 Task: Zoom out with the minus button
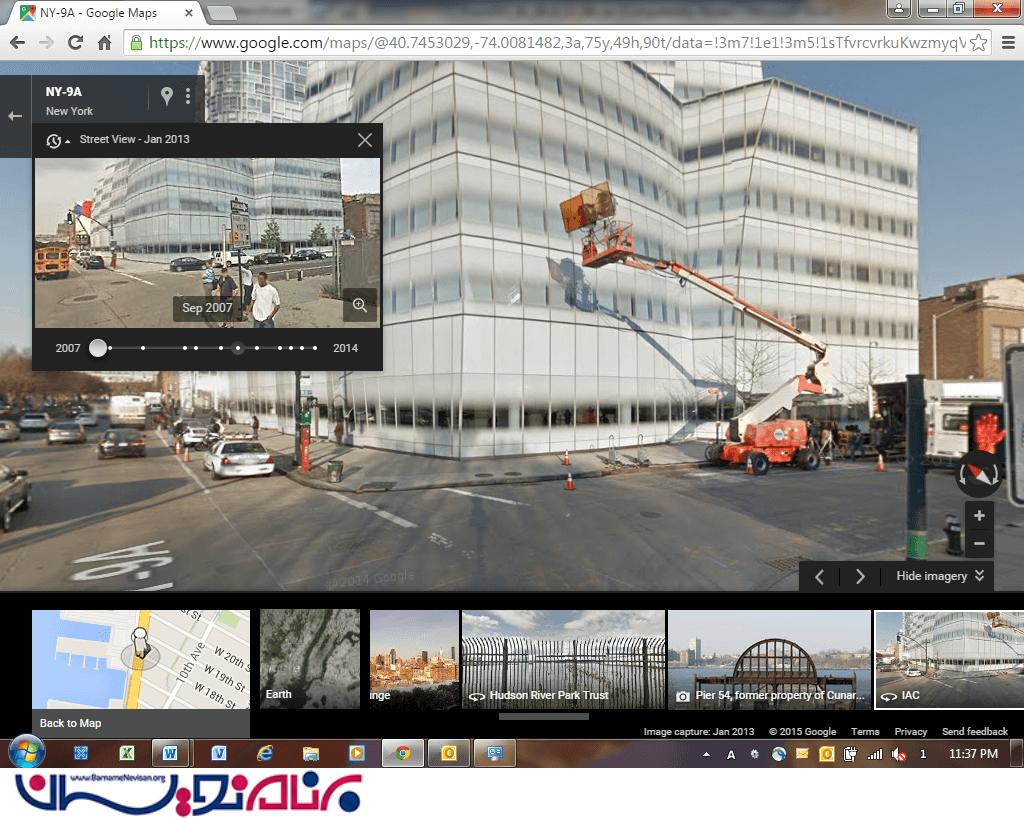pyautogui.click(x=979, y=544)
